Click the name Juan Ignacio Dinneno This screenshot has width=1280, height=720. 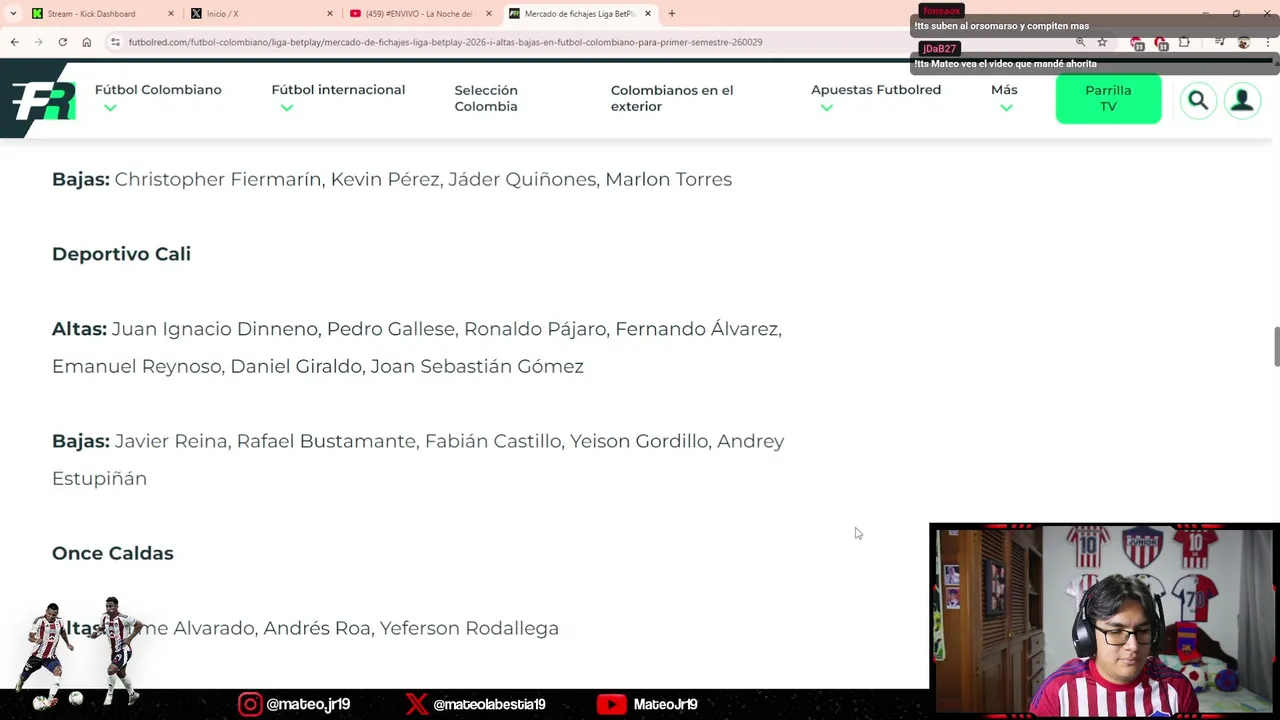click(215, 329)
